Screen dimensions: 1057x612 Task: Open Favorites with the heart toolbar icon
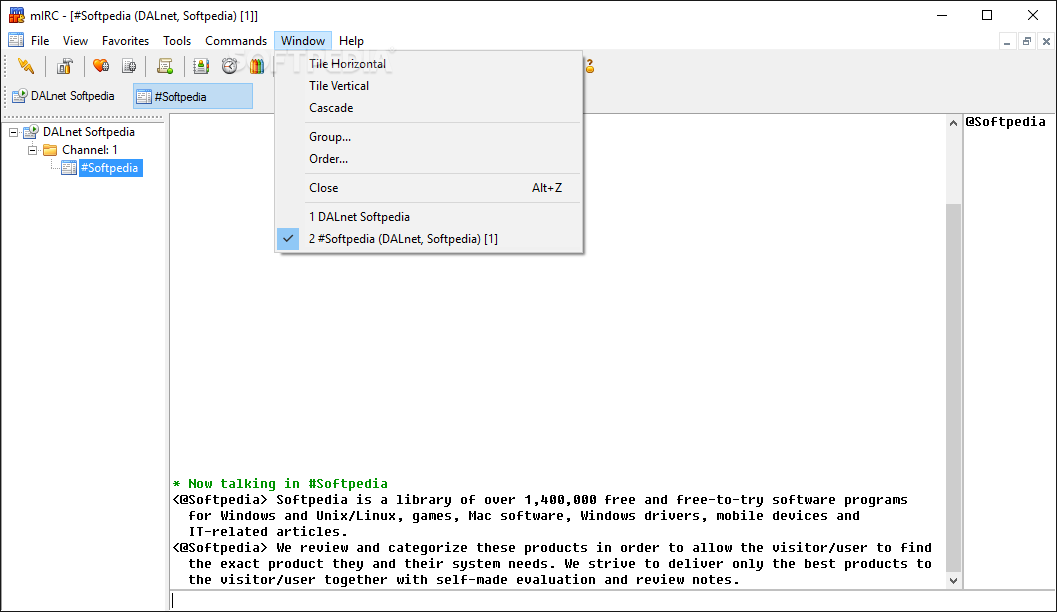point(101,66)
